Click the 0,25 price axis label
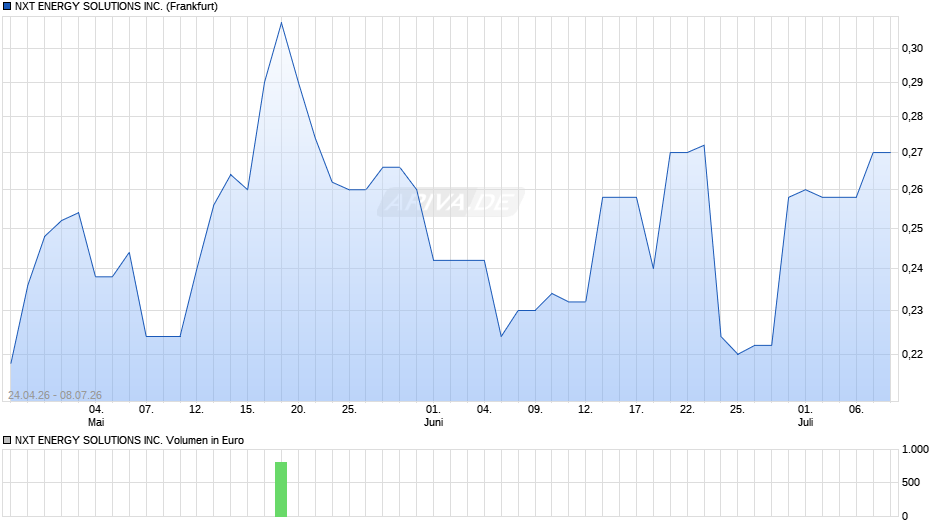The height and width of the screenshot is (526, 940). [912, 229]
